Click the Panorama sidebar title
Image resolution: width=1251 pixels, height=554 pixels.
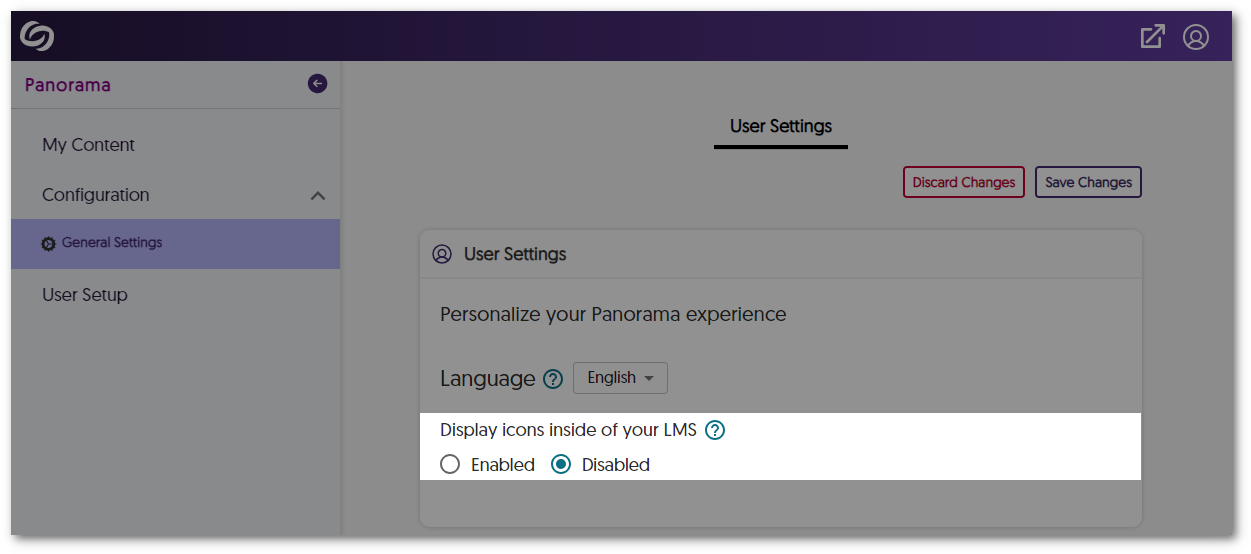[x=68, y=85]
